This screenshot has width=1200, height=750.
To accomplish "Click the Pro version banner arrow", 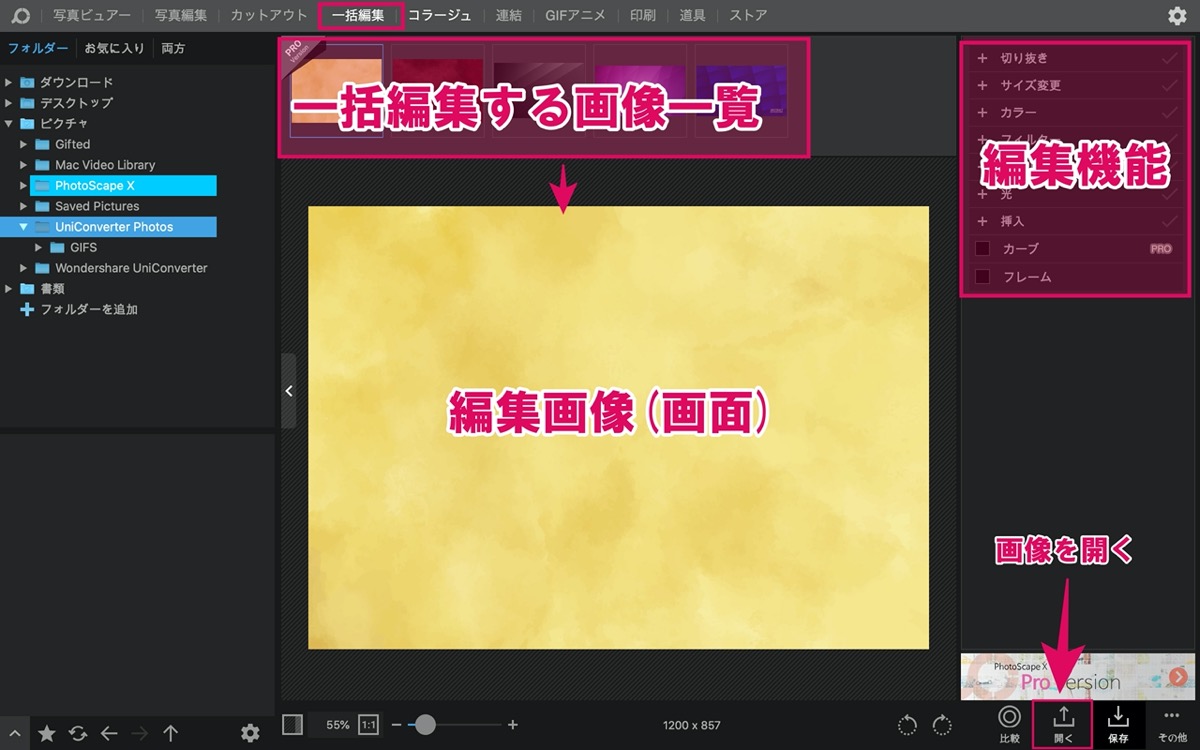I will (1178, 676).
